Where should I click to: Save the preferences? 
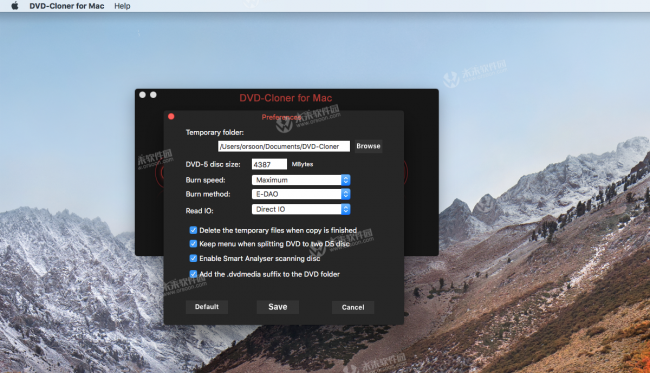coord(278,307)
